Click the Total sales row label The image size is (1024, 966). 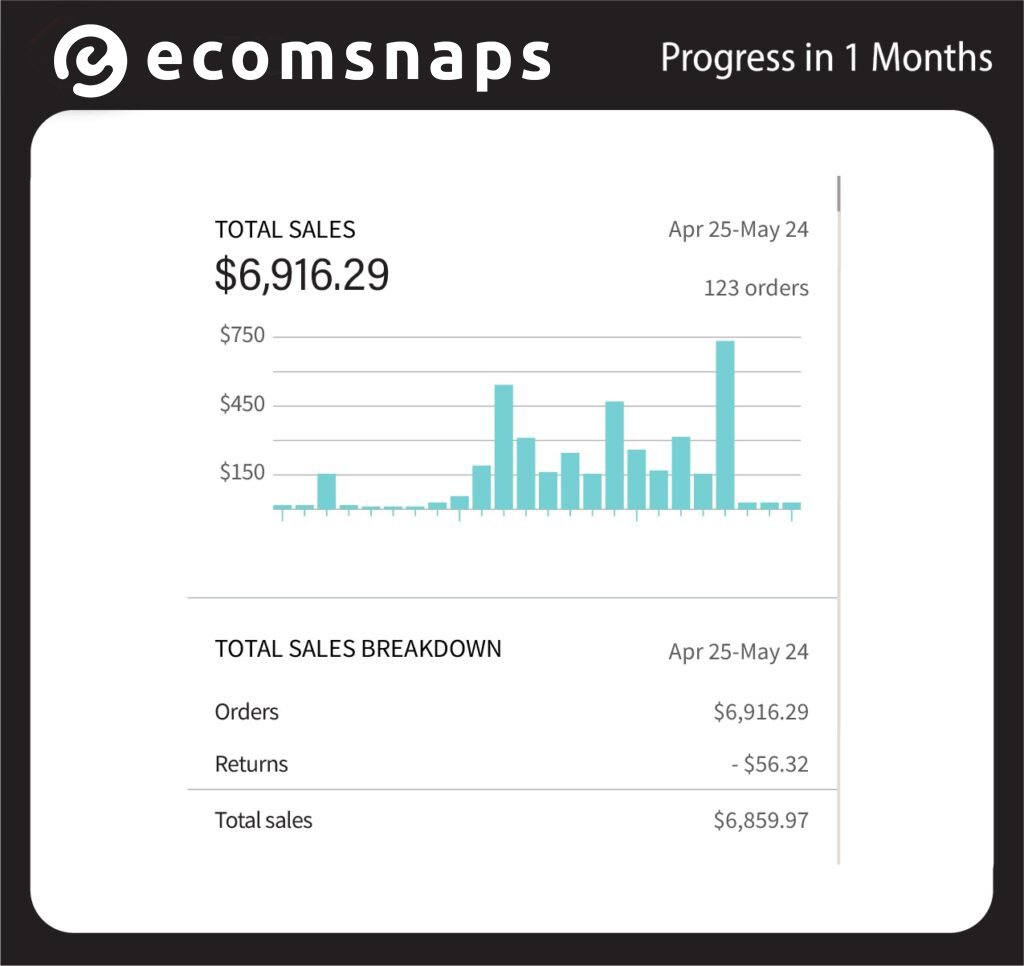coord(263,820)
